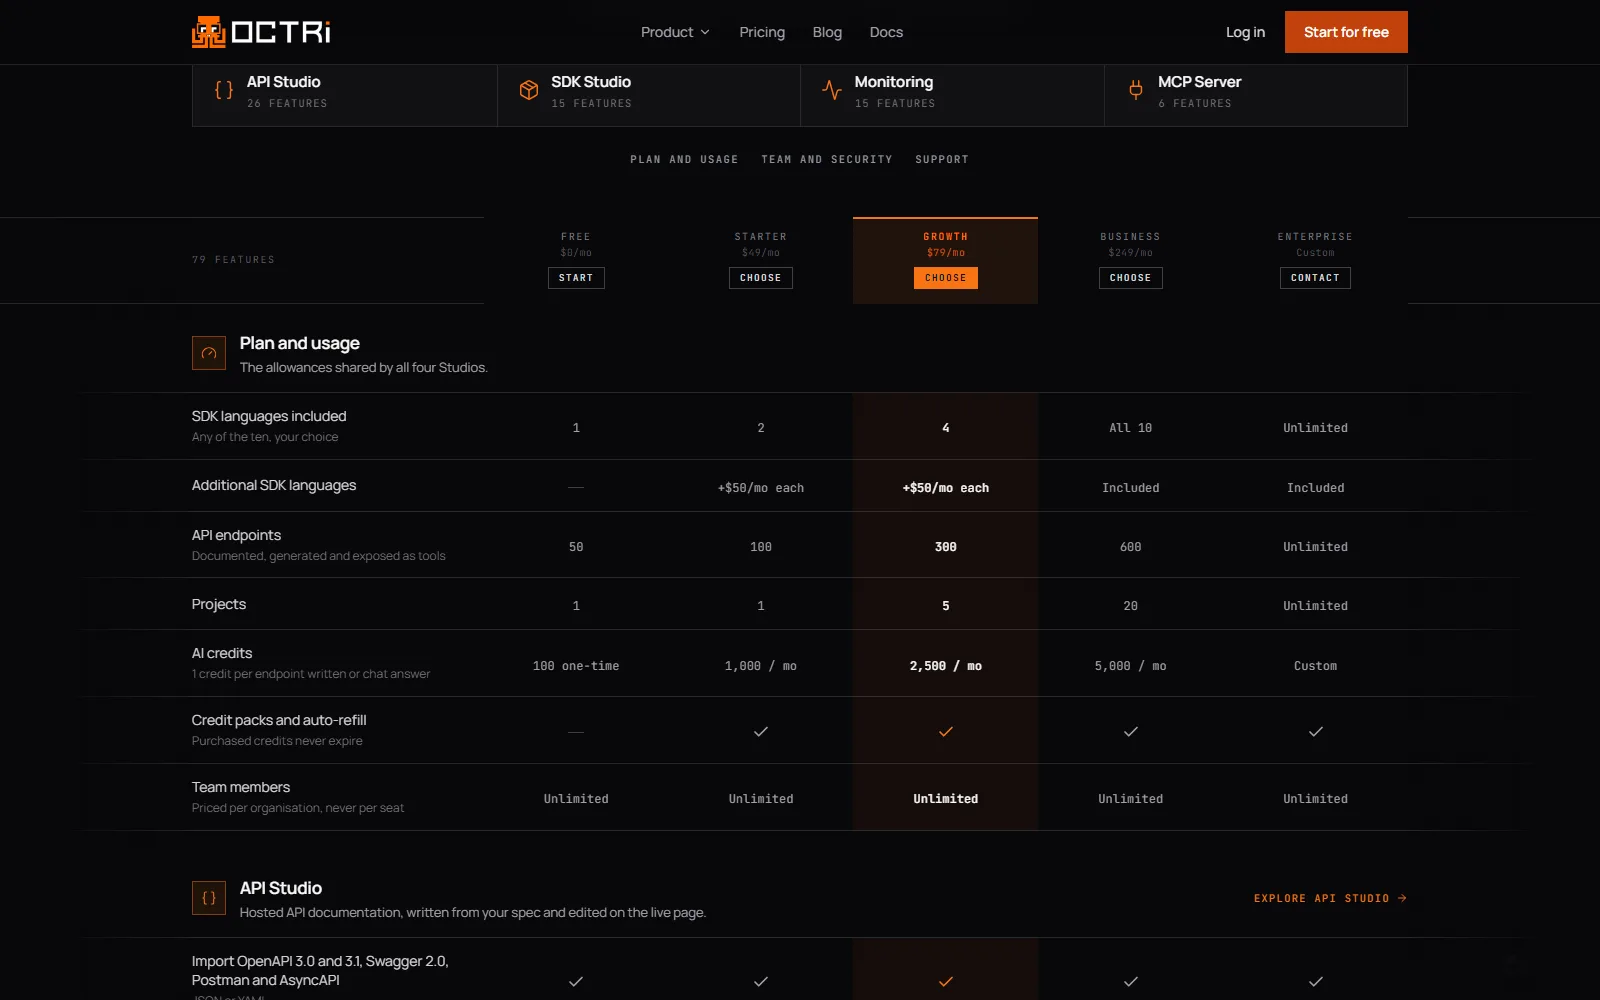Click the Monitoring pulse icon
The width and height of the screenshot is (1600, 1000).
832,90
